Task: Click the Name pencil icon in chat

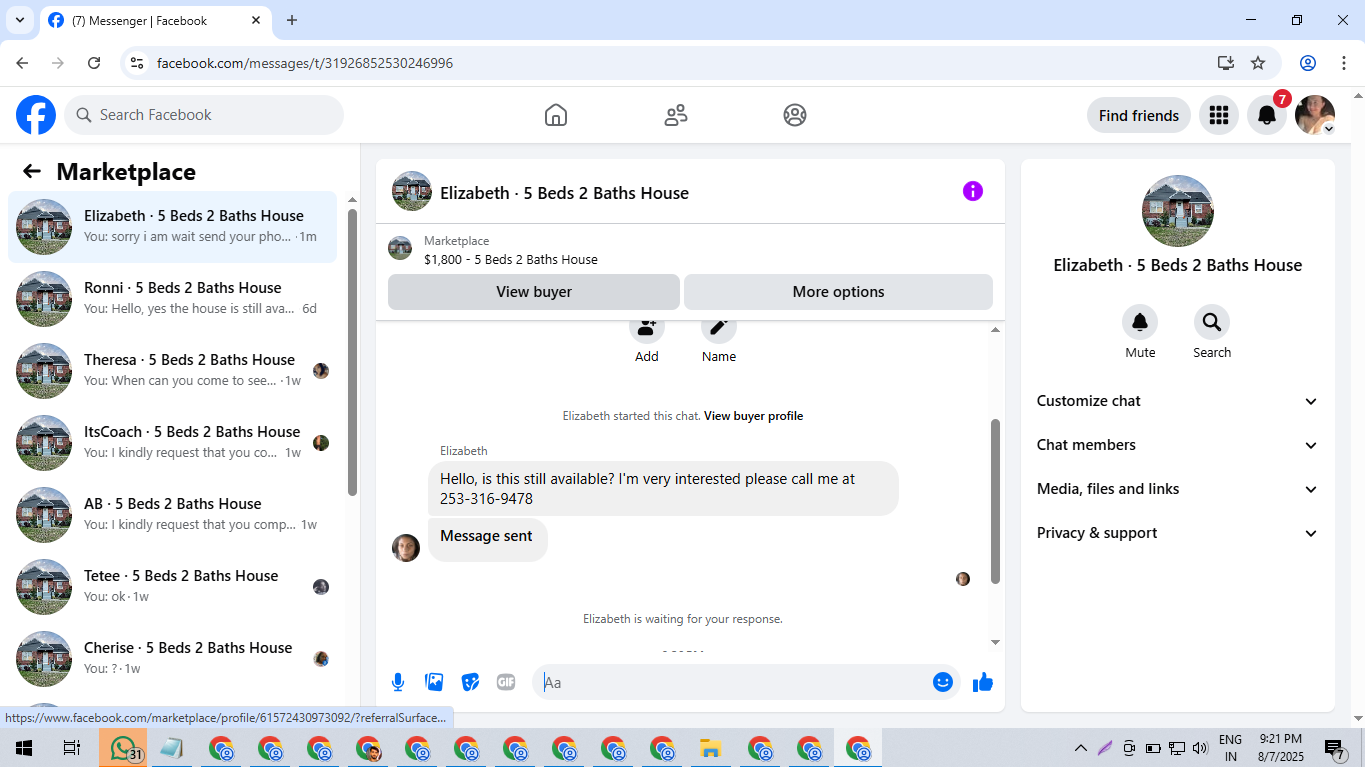Action: click(719, 327)
